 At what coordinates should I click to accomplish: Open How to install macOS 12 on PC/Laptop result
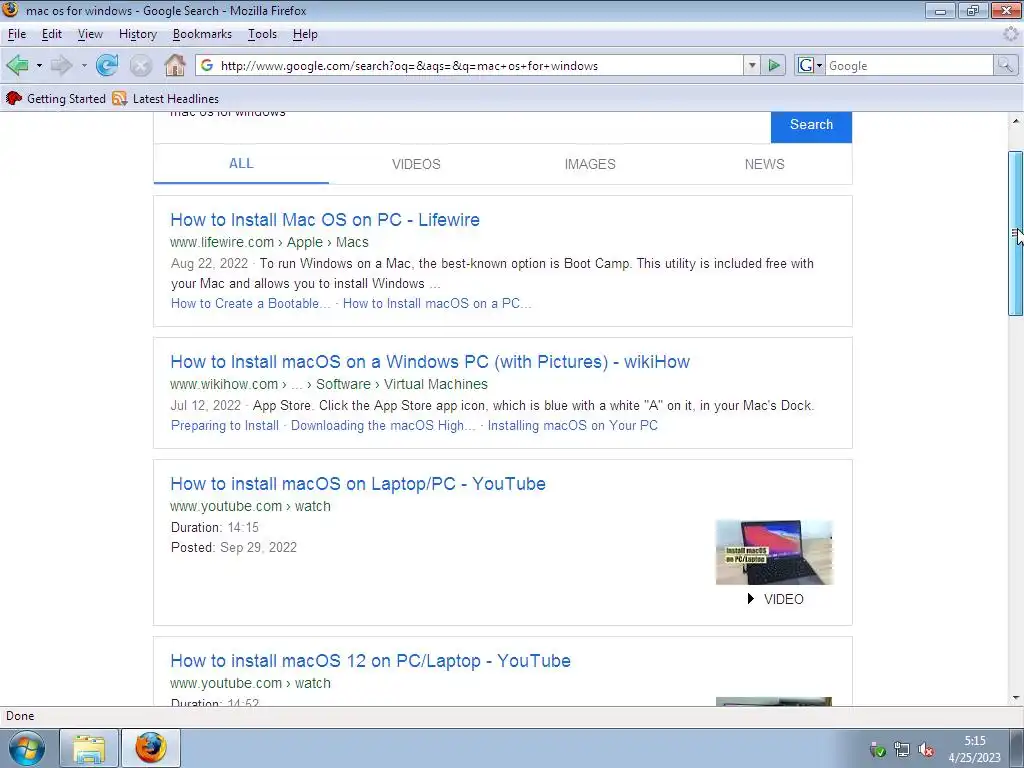370,661
